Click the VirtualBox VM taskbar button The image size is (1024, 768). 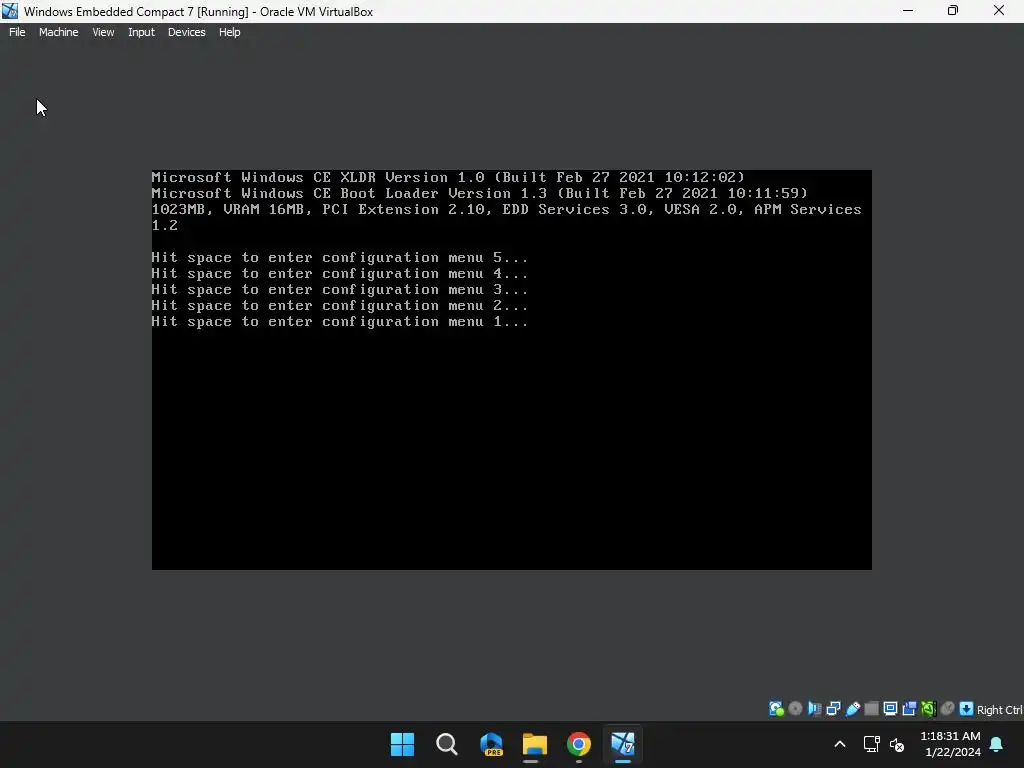623,744
